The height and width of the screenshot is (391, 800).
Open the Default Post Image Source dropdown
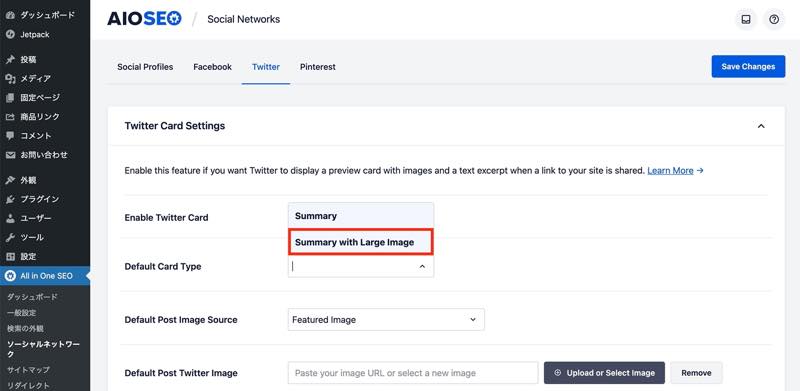click(x=386, y=320)
